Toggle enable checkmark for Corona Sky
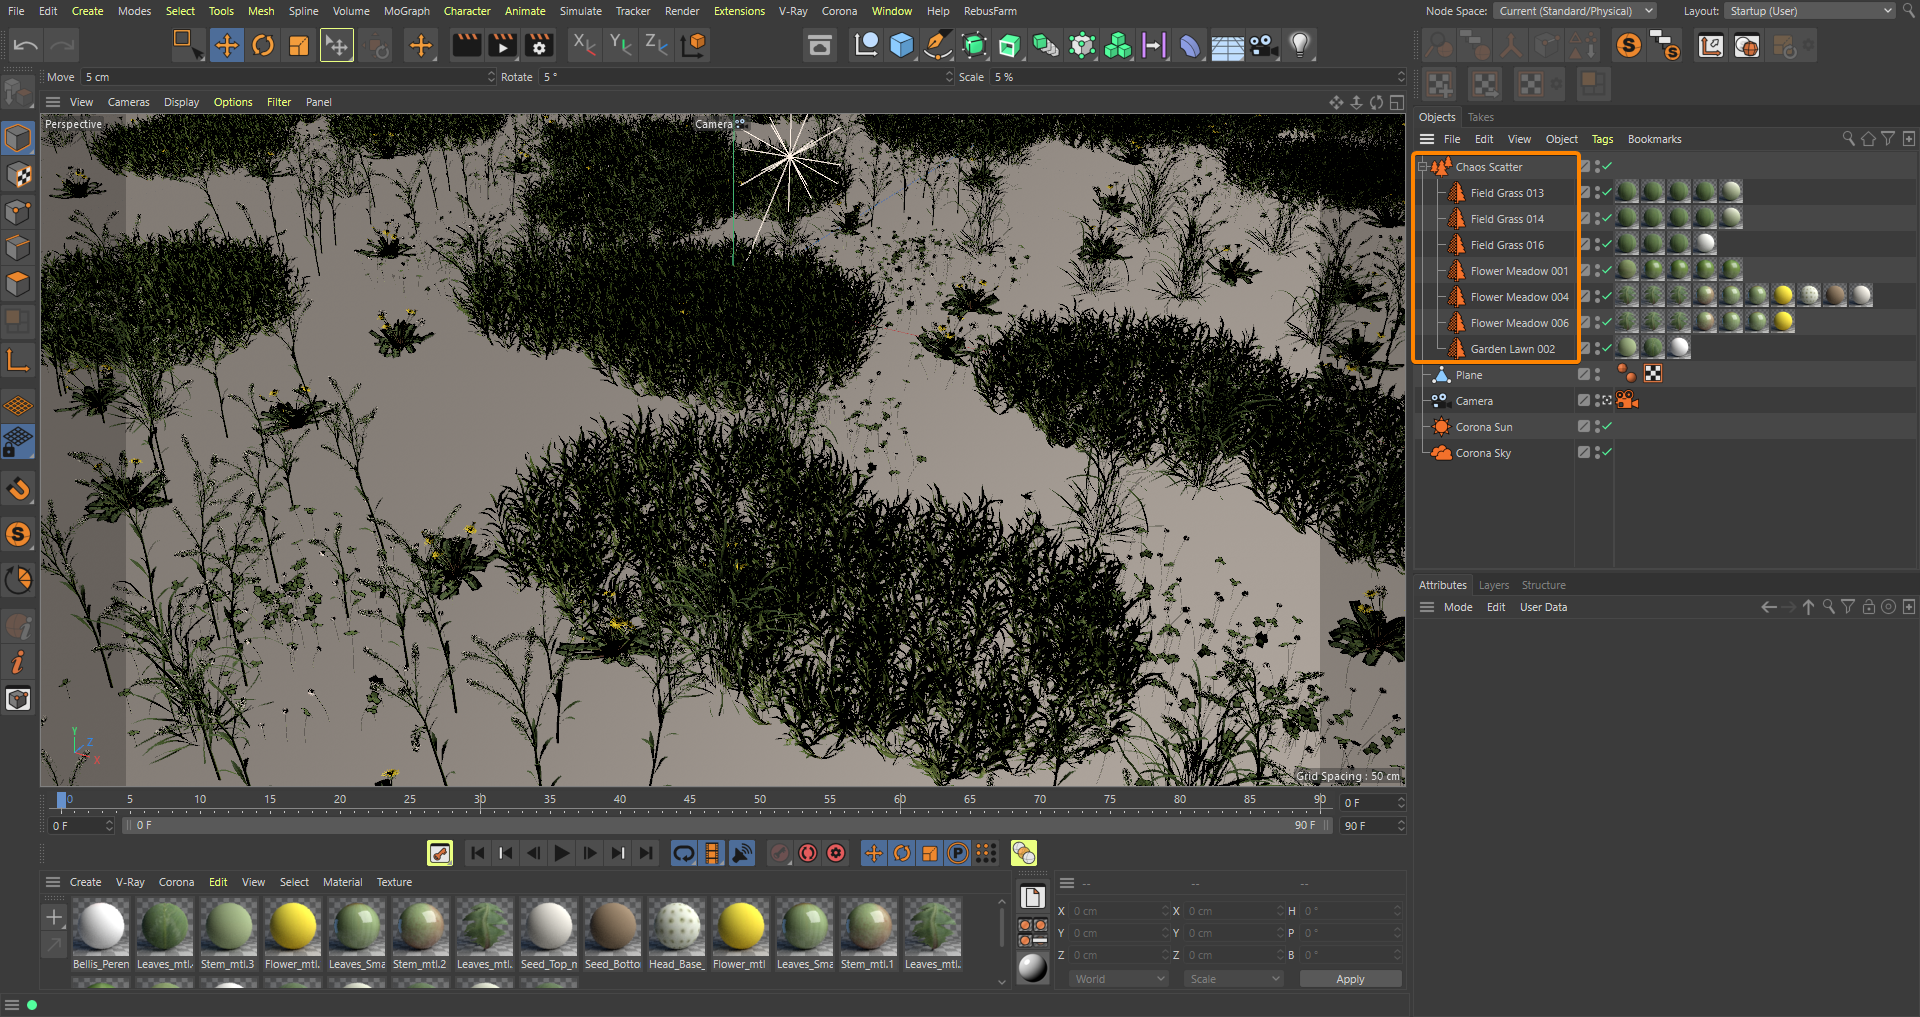The height and width of the screenshot is (1017, 1920). pos(1608,453)
